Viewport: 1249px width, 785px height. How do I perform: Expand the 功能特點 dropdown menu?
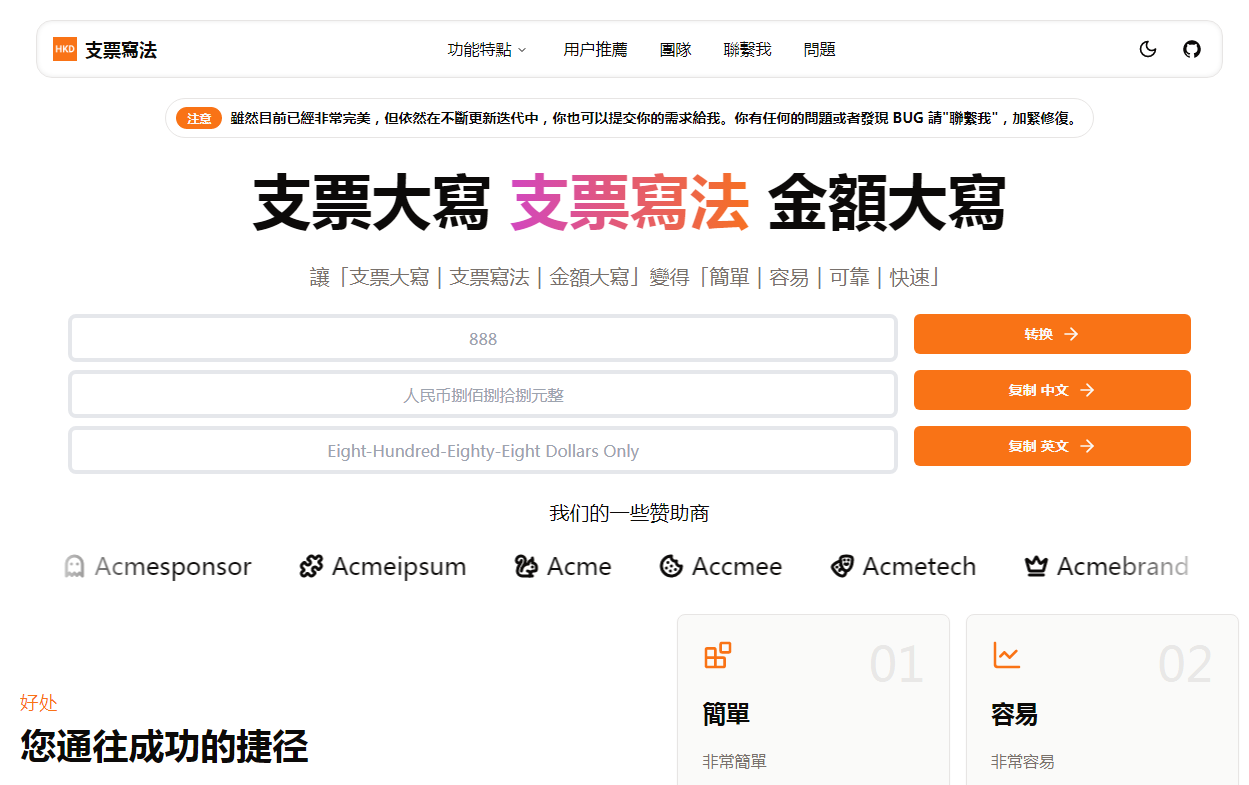[487, 49]
